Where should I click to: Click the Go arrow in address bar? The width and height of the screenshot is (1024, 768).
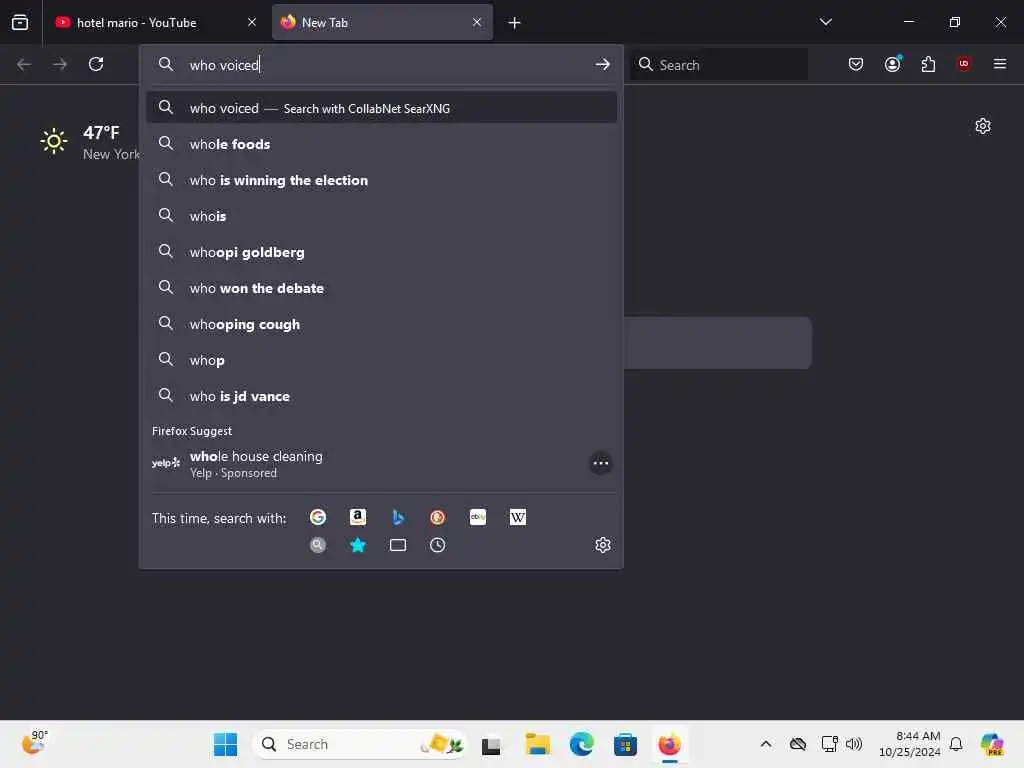point(602,64)
